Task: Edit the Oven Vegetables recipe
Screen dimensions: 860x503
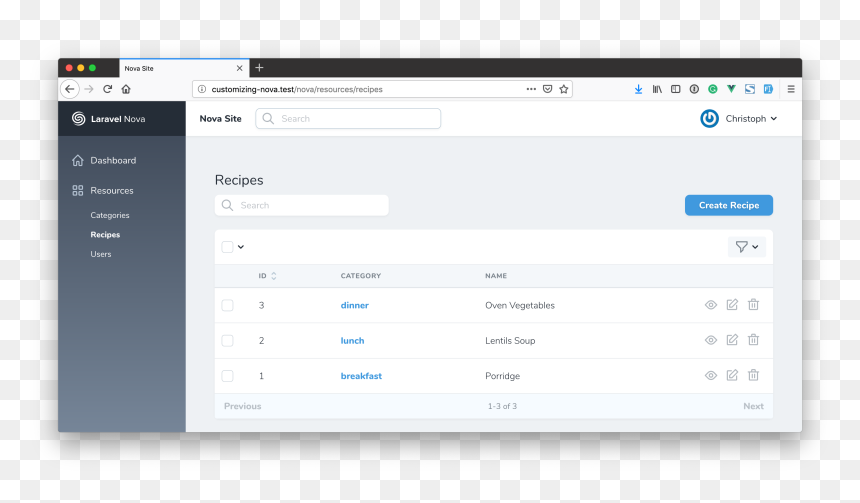Action: 732,304
